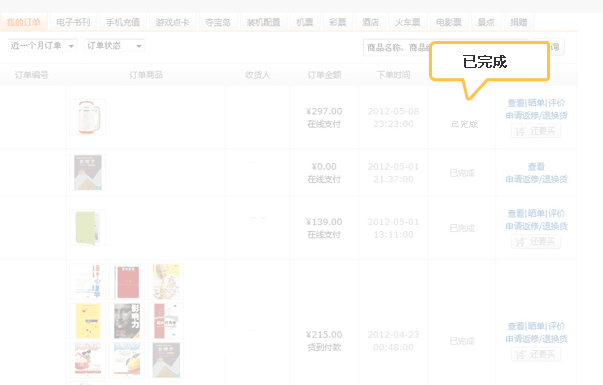The image size is (603, 385).
Task: Click 申请返修/退换货 in the ¥215.00 order
Action: [x=536, y=338]
